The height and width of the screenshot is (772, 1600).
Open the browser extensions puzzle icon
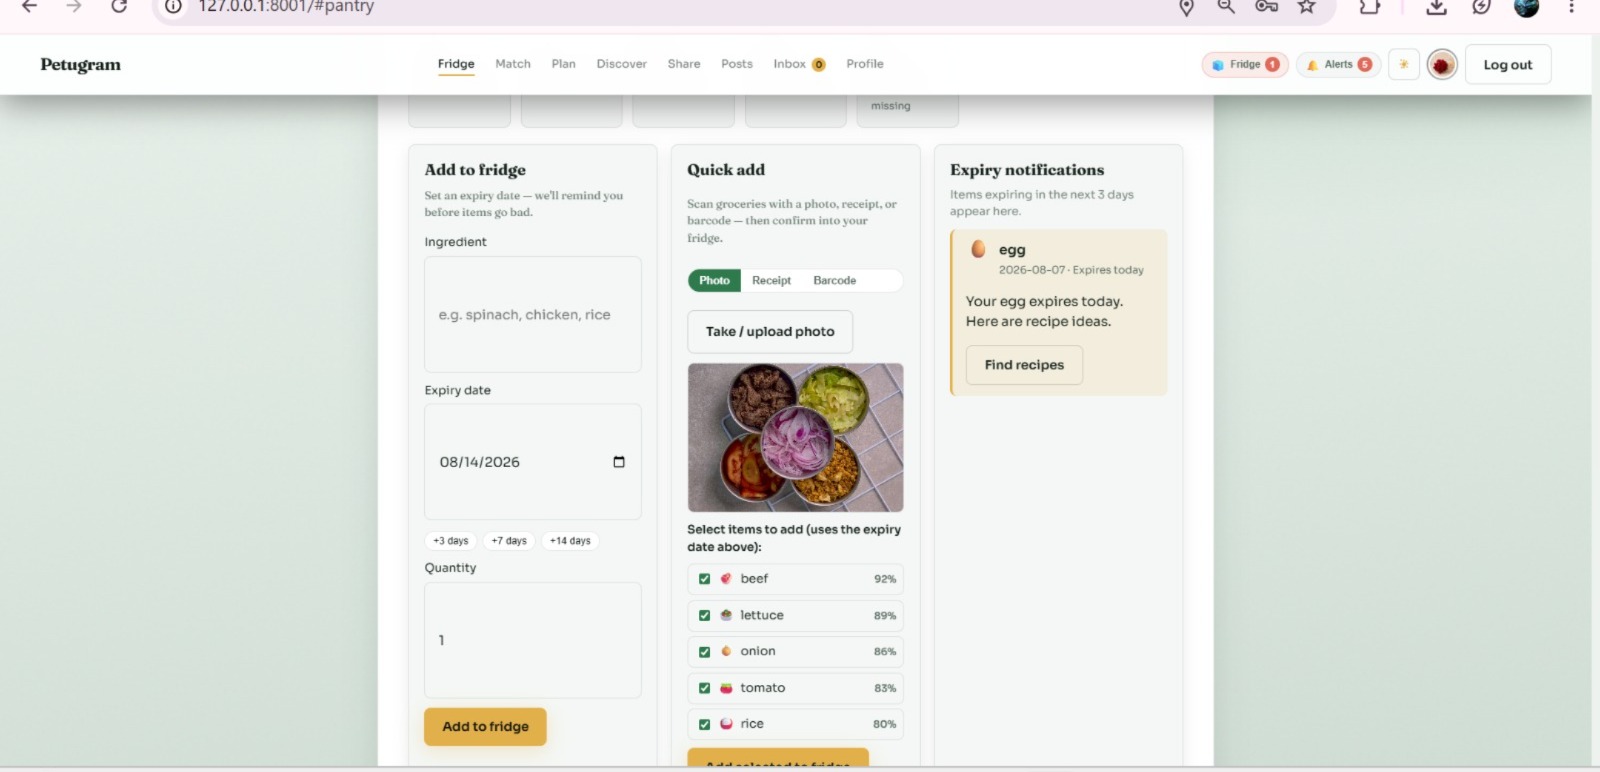coord(1369,6)
